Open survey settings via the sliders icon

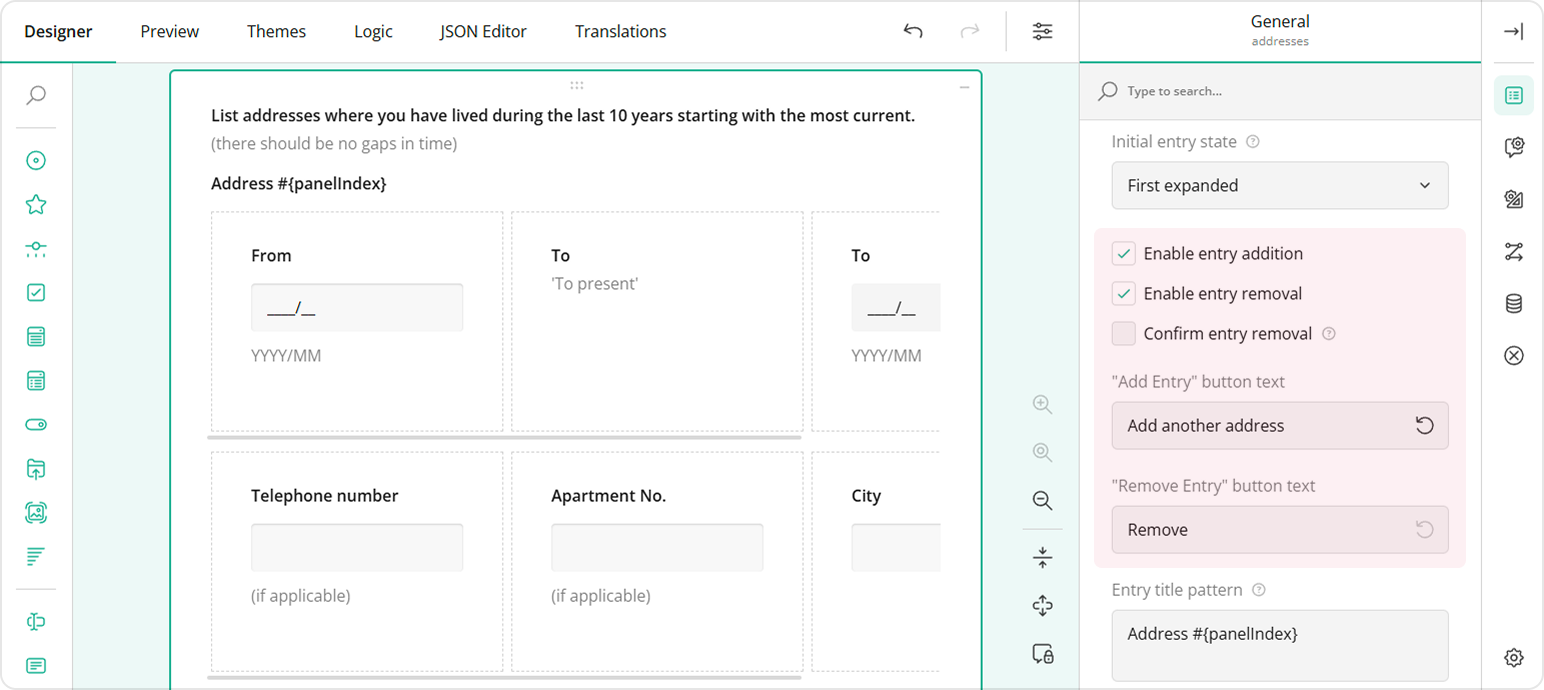point(1042,31)
